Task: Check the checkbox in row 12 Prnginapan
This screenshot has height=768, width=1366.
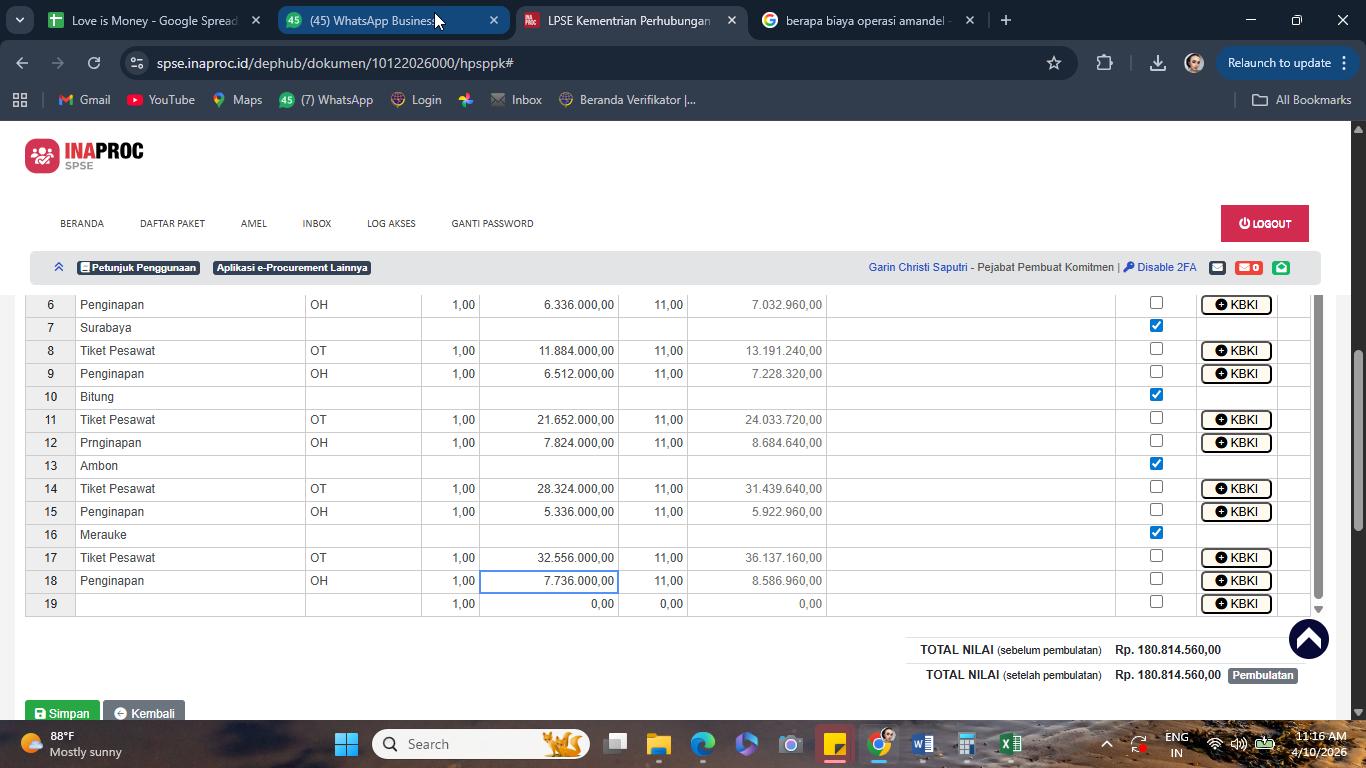Action: pyautogui.click(x=1156, y=441)
